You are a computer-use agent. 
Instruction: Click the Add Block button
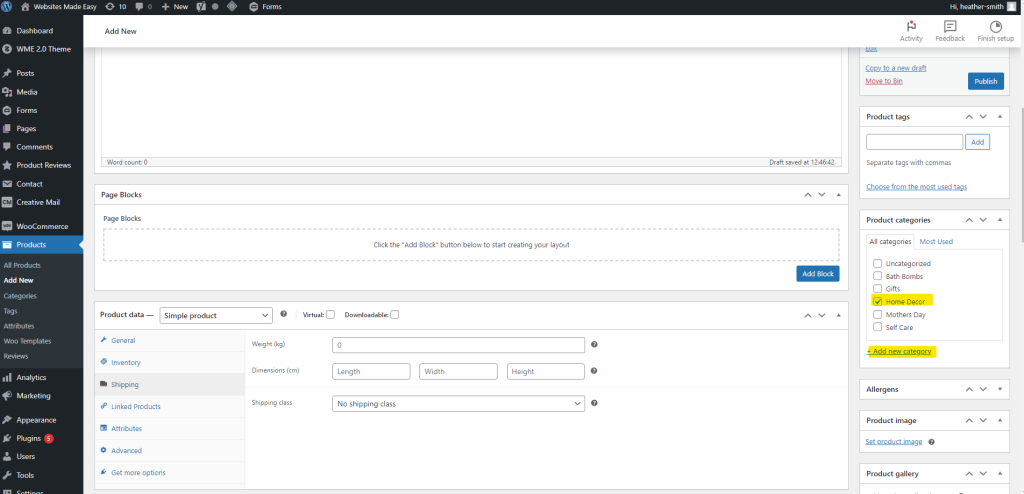818,274
